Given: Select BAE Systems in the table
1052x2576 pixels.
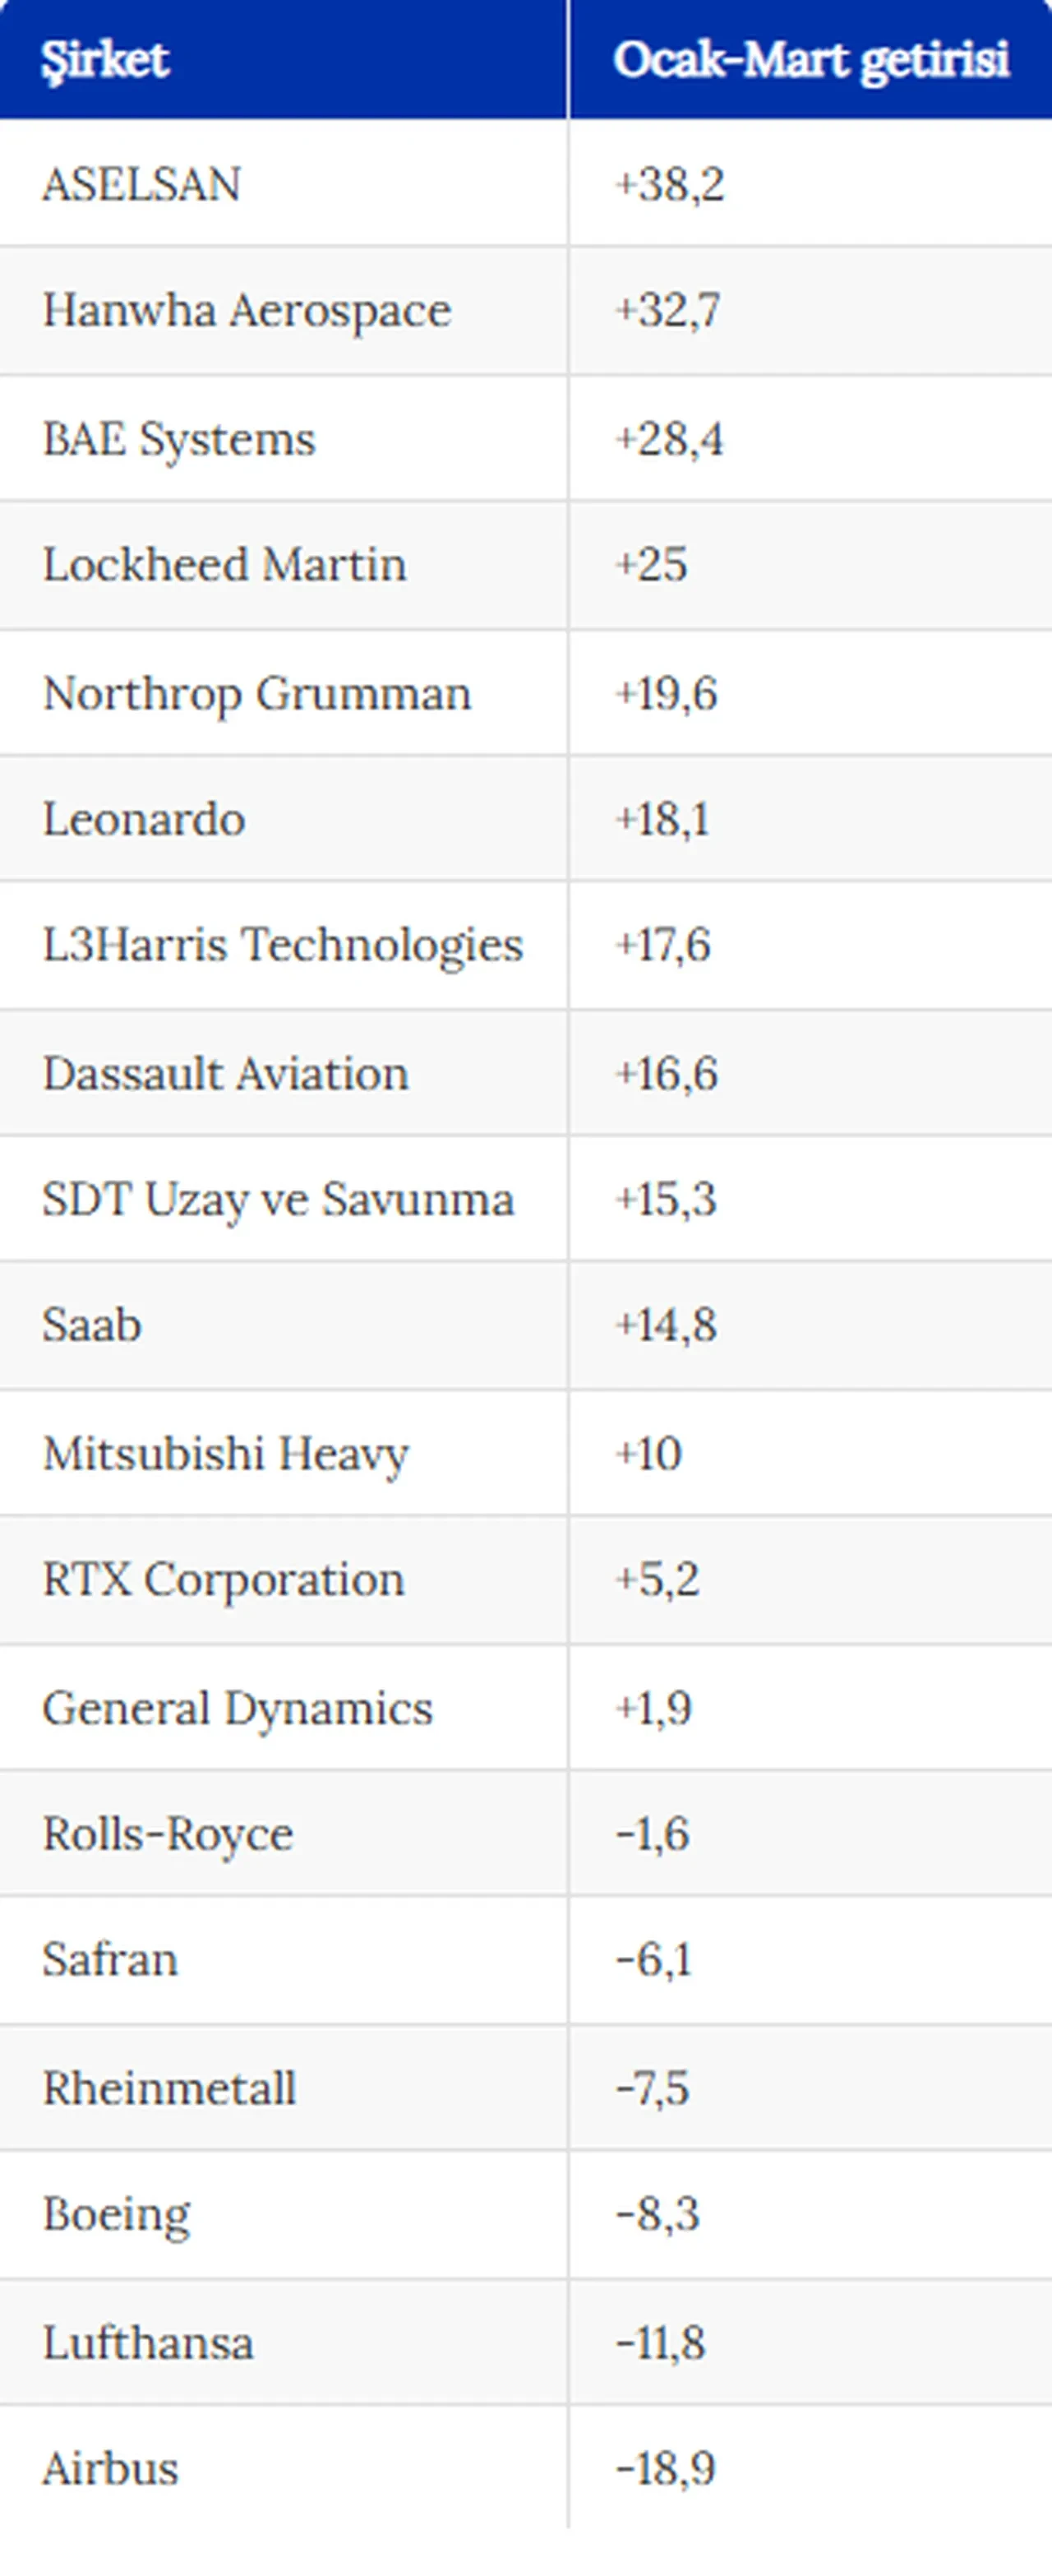Looking at the screenshot, I should pyautogui.click(x=179, y=439).
